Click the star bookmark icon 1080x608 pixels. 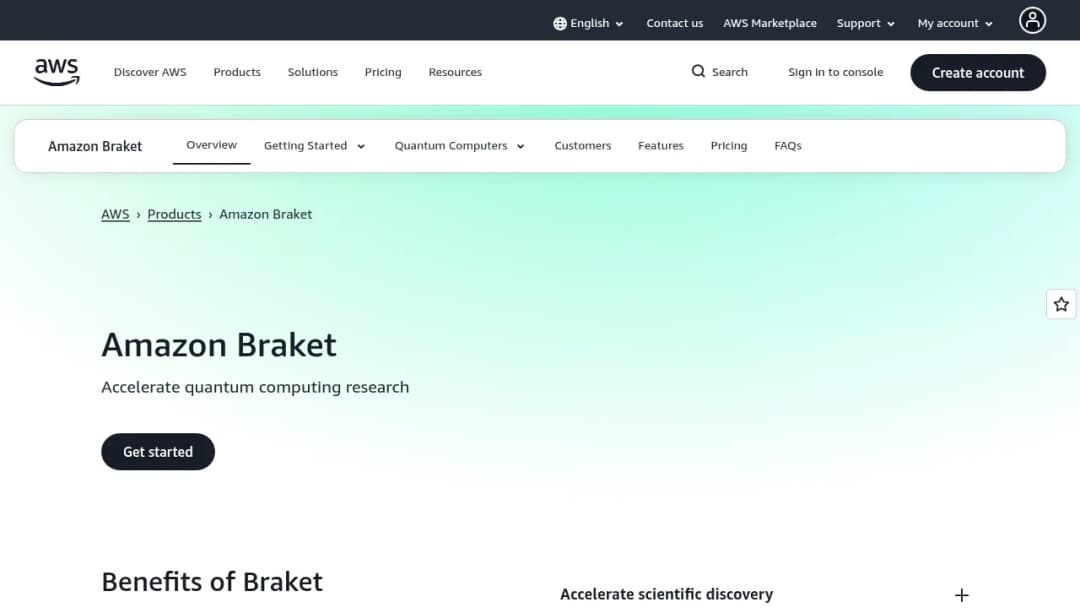[x=1061, y=304]
